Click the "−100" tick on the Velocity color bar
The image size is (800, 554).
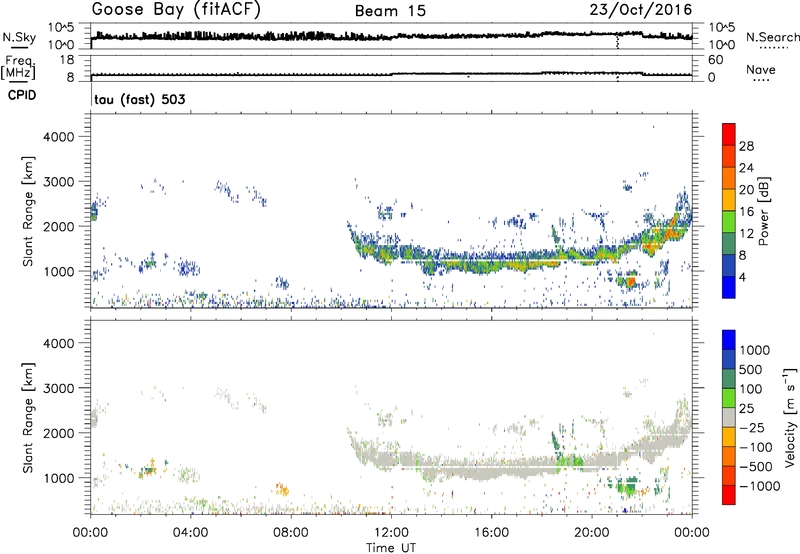pos(756,447)
